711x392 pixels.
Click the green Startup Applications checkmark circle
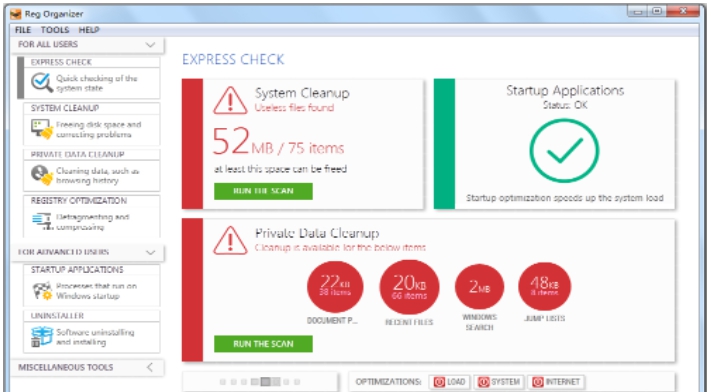point(565,151)
